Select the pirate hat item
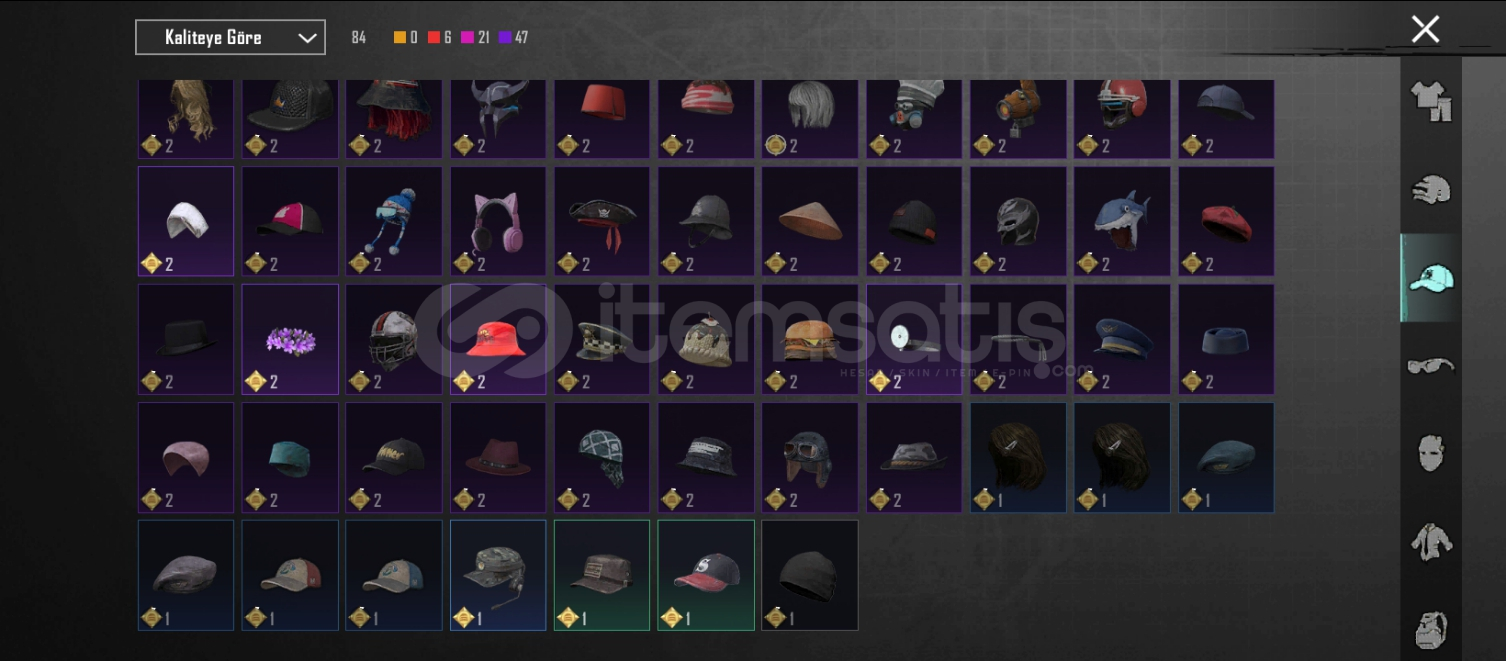Screen dimensions: 1506x661 pyautogui.click(x=602, y=221)
